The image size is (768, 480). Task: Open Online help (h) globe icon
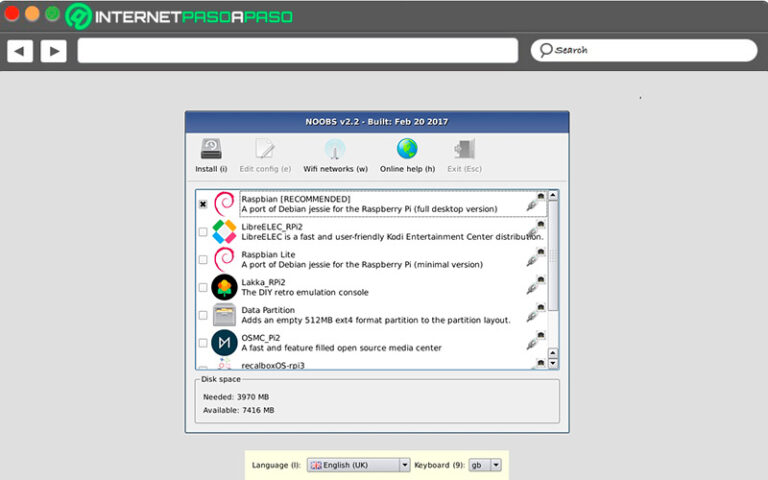[x=407, y=149]
